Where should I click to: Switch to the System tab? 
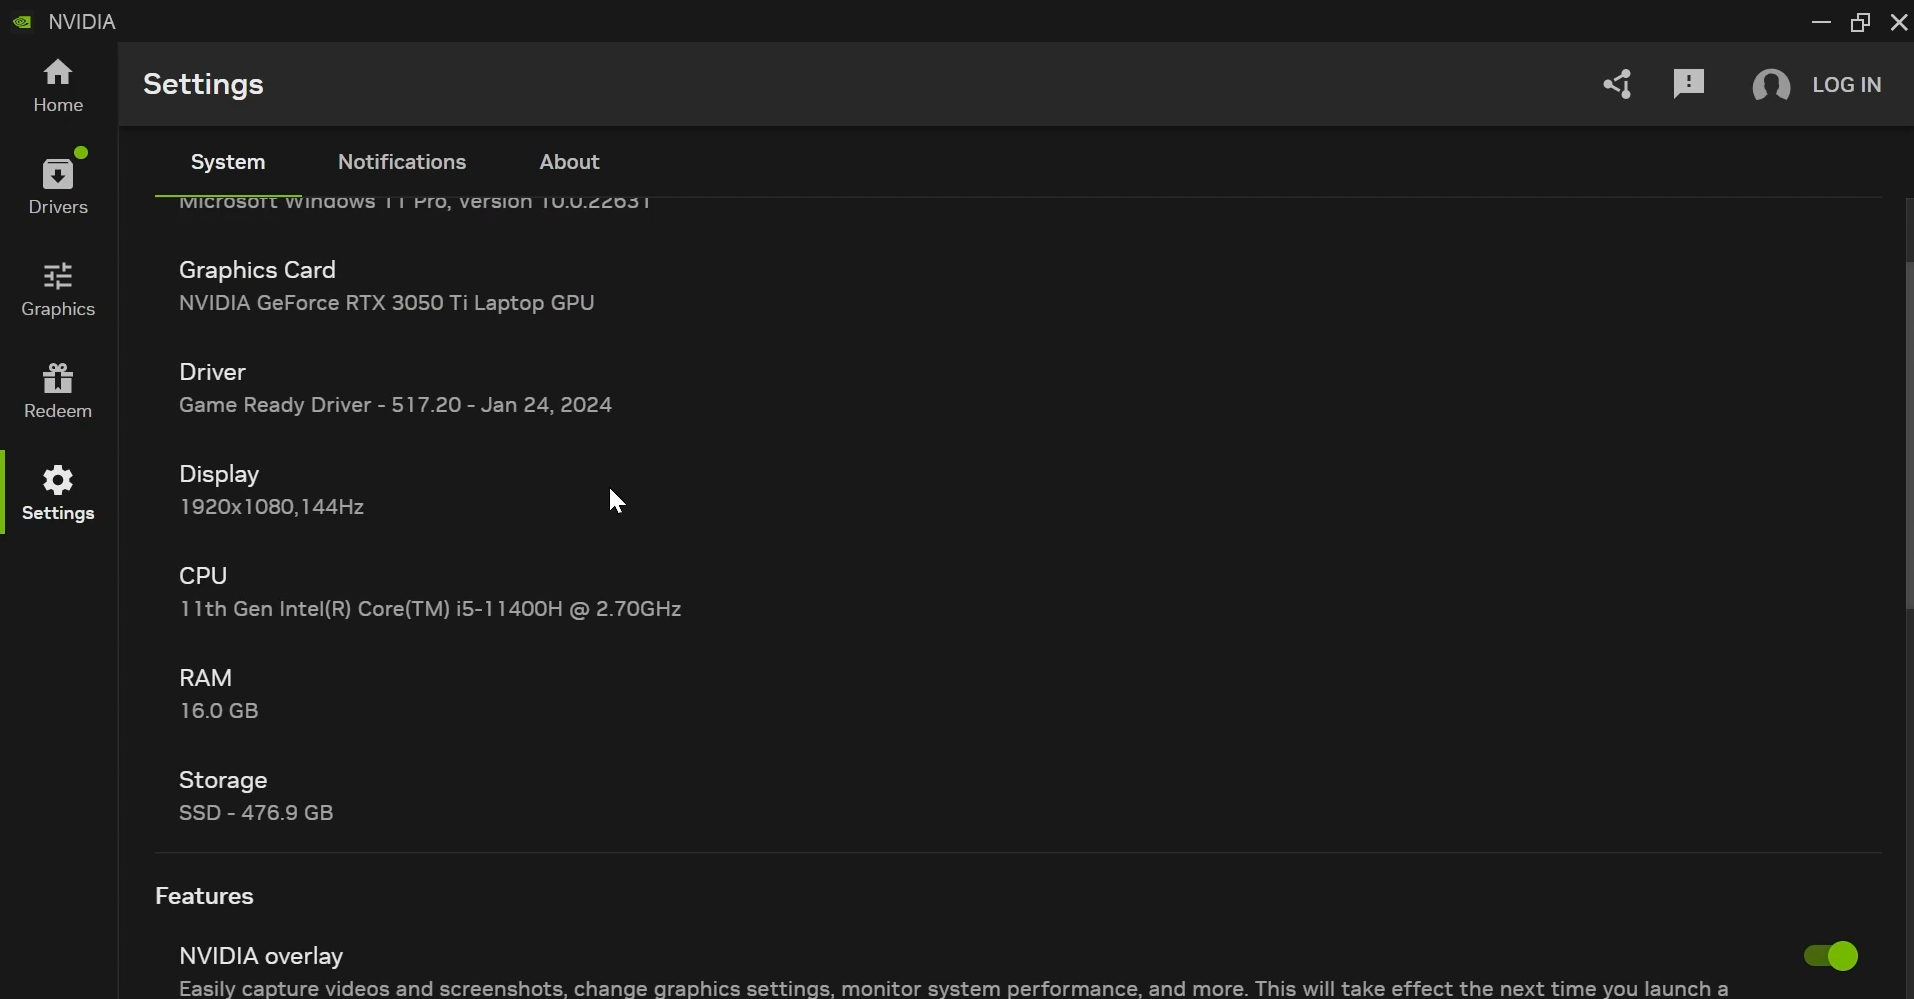pos(228,162)
